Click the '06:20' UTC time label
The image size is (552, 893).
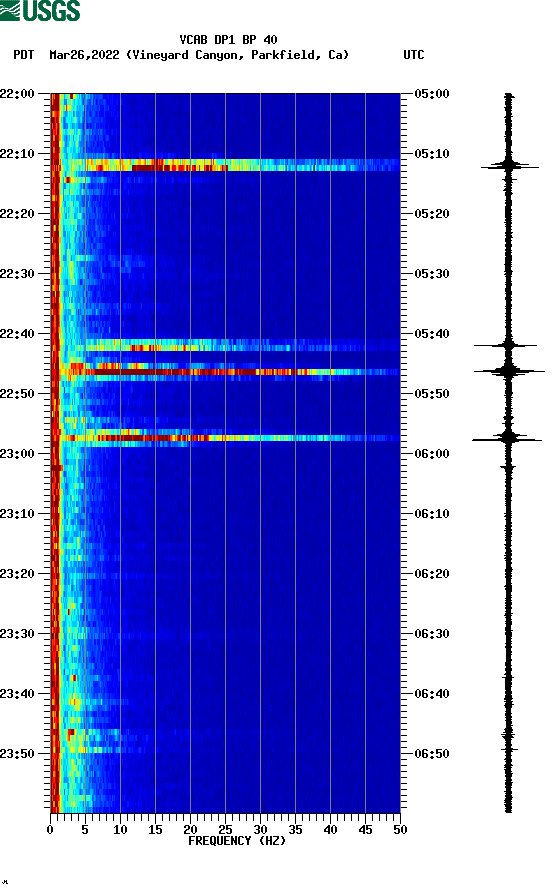point(432,574)
